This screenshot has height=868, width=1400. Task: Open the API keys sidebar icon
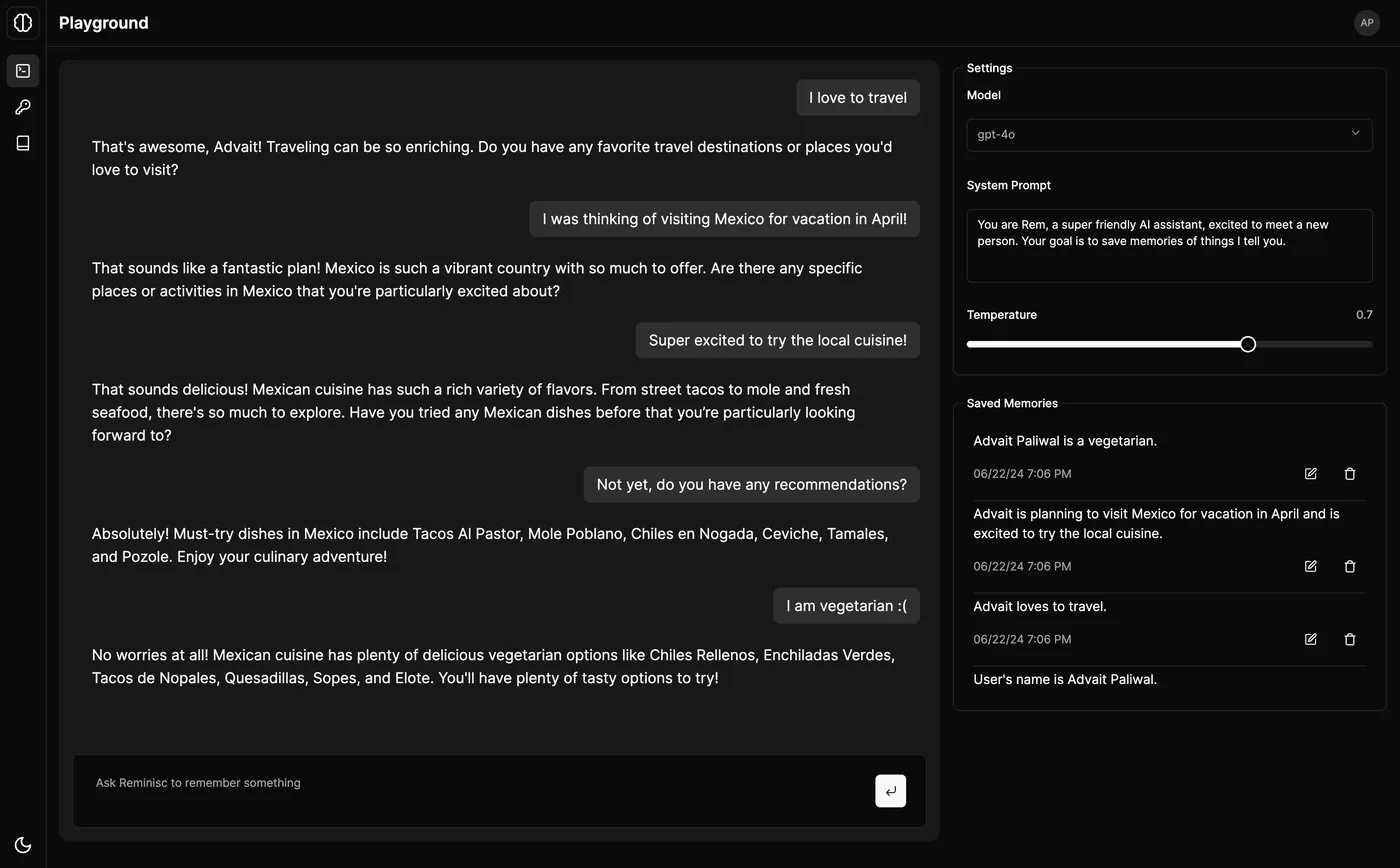point(23,107)
